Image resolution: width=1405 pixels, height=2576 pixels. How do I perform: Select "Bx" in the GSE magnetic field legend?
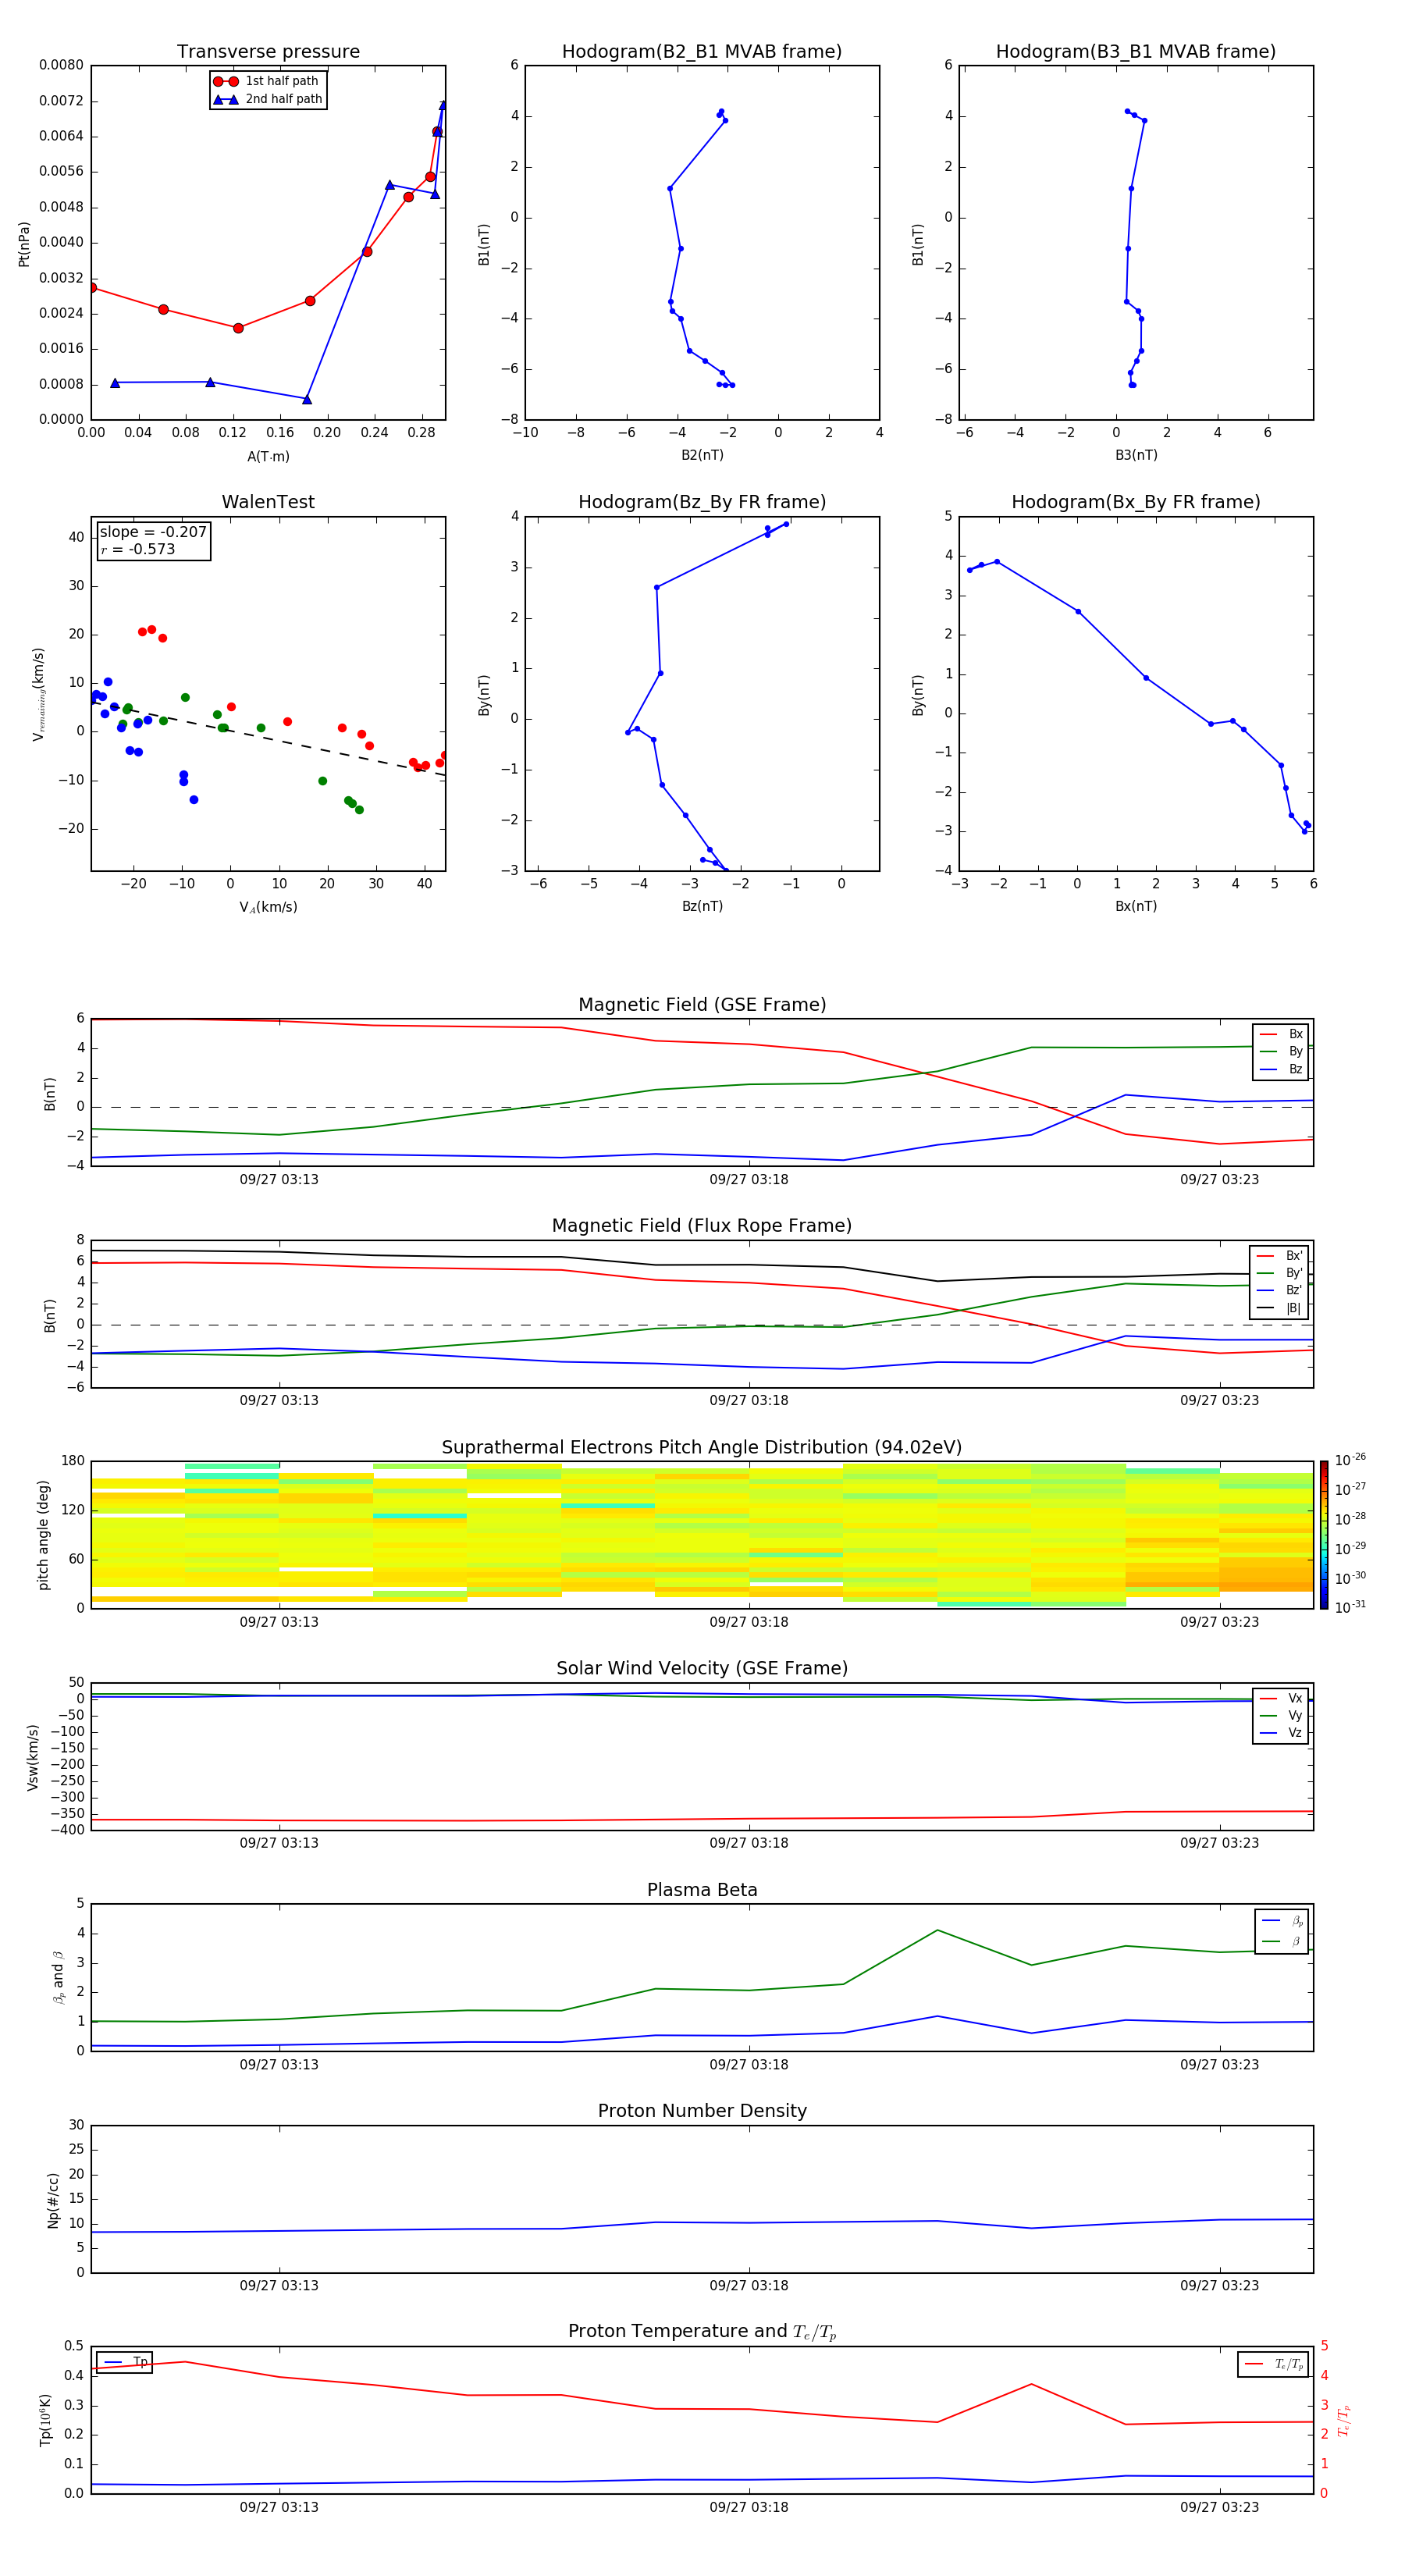[1281, 1034]
